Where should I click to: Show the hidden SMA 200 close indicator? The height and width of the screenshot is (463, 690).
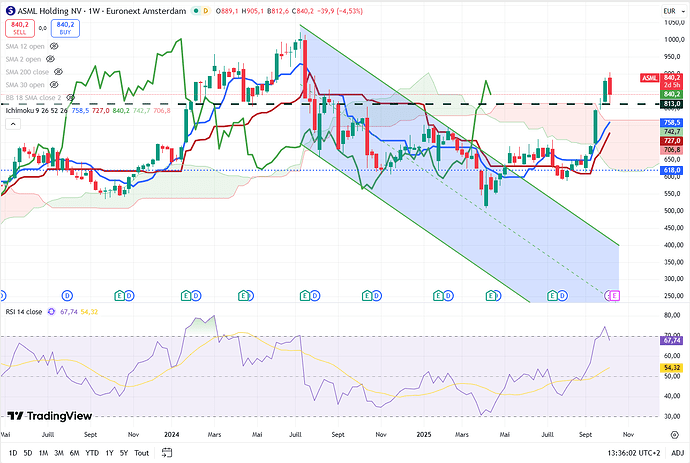click(x=58, y=73)
